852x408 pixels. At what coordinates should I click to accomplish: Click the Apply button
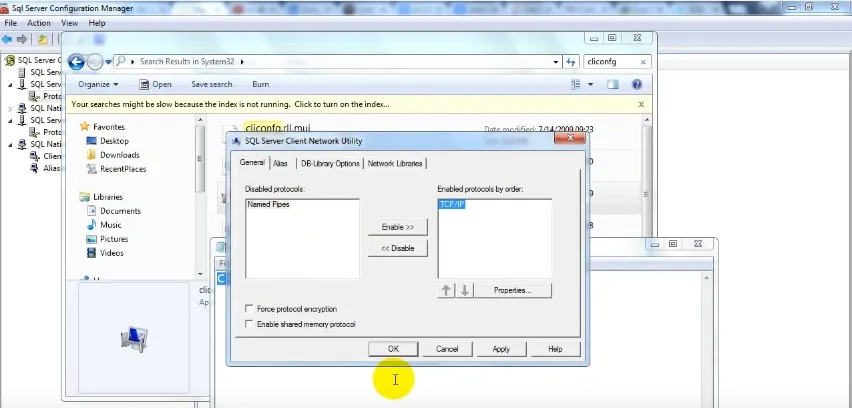(501, 349)
